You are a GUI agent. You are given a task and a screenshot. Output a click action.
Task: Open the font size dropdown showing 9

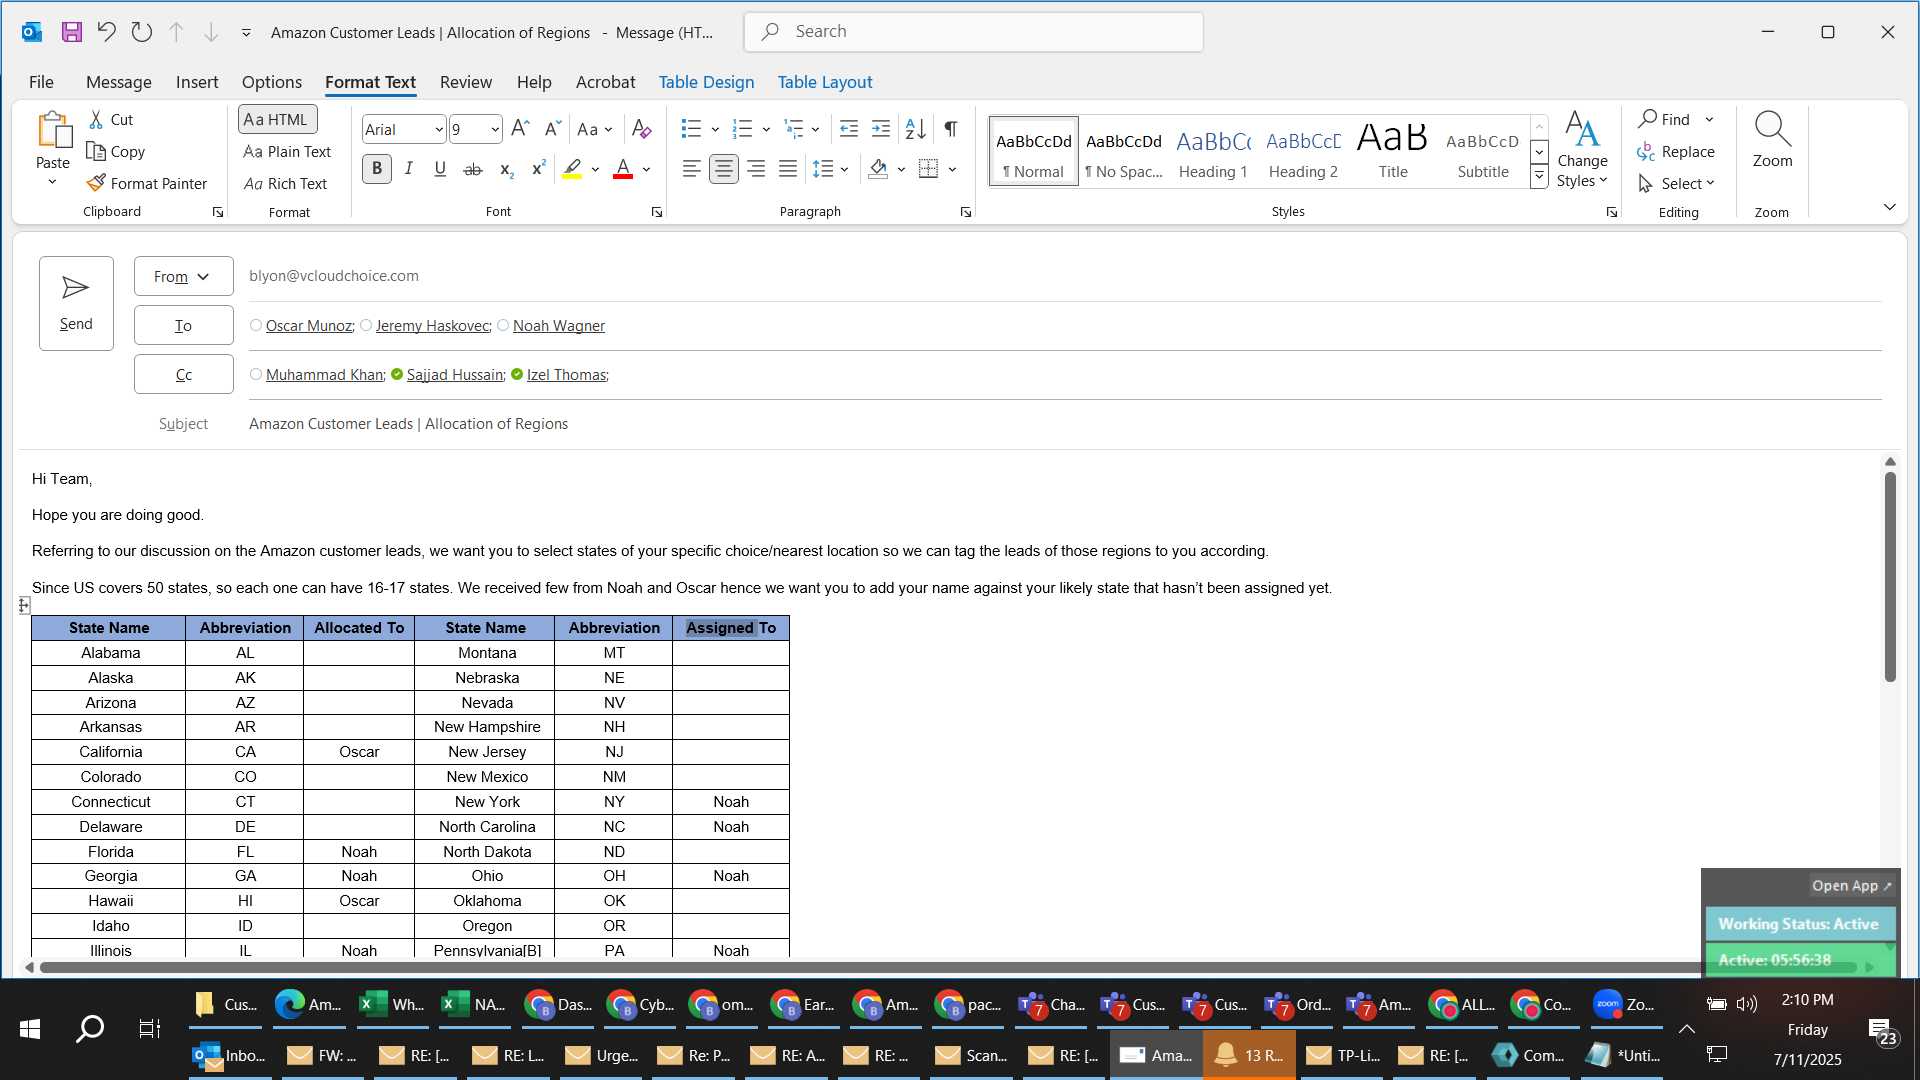(494, 129)
